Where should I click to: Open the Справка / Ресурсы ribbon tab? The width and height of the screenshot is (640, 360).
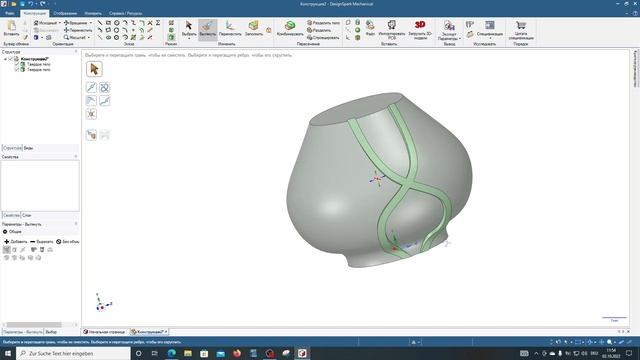point(125,13)
